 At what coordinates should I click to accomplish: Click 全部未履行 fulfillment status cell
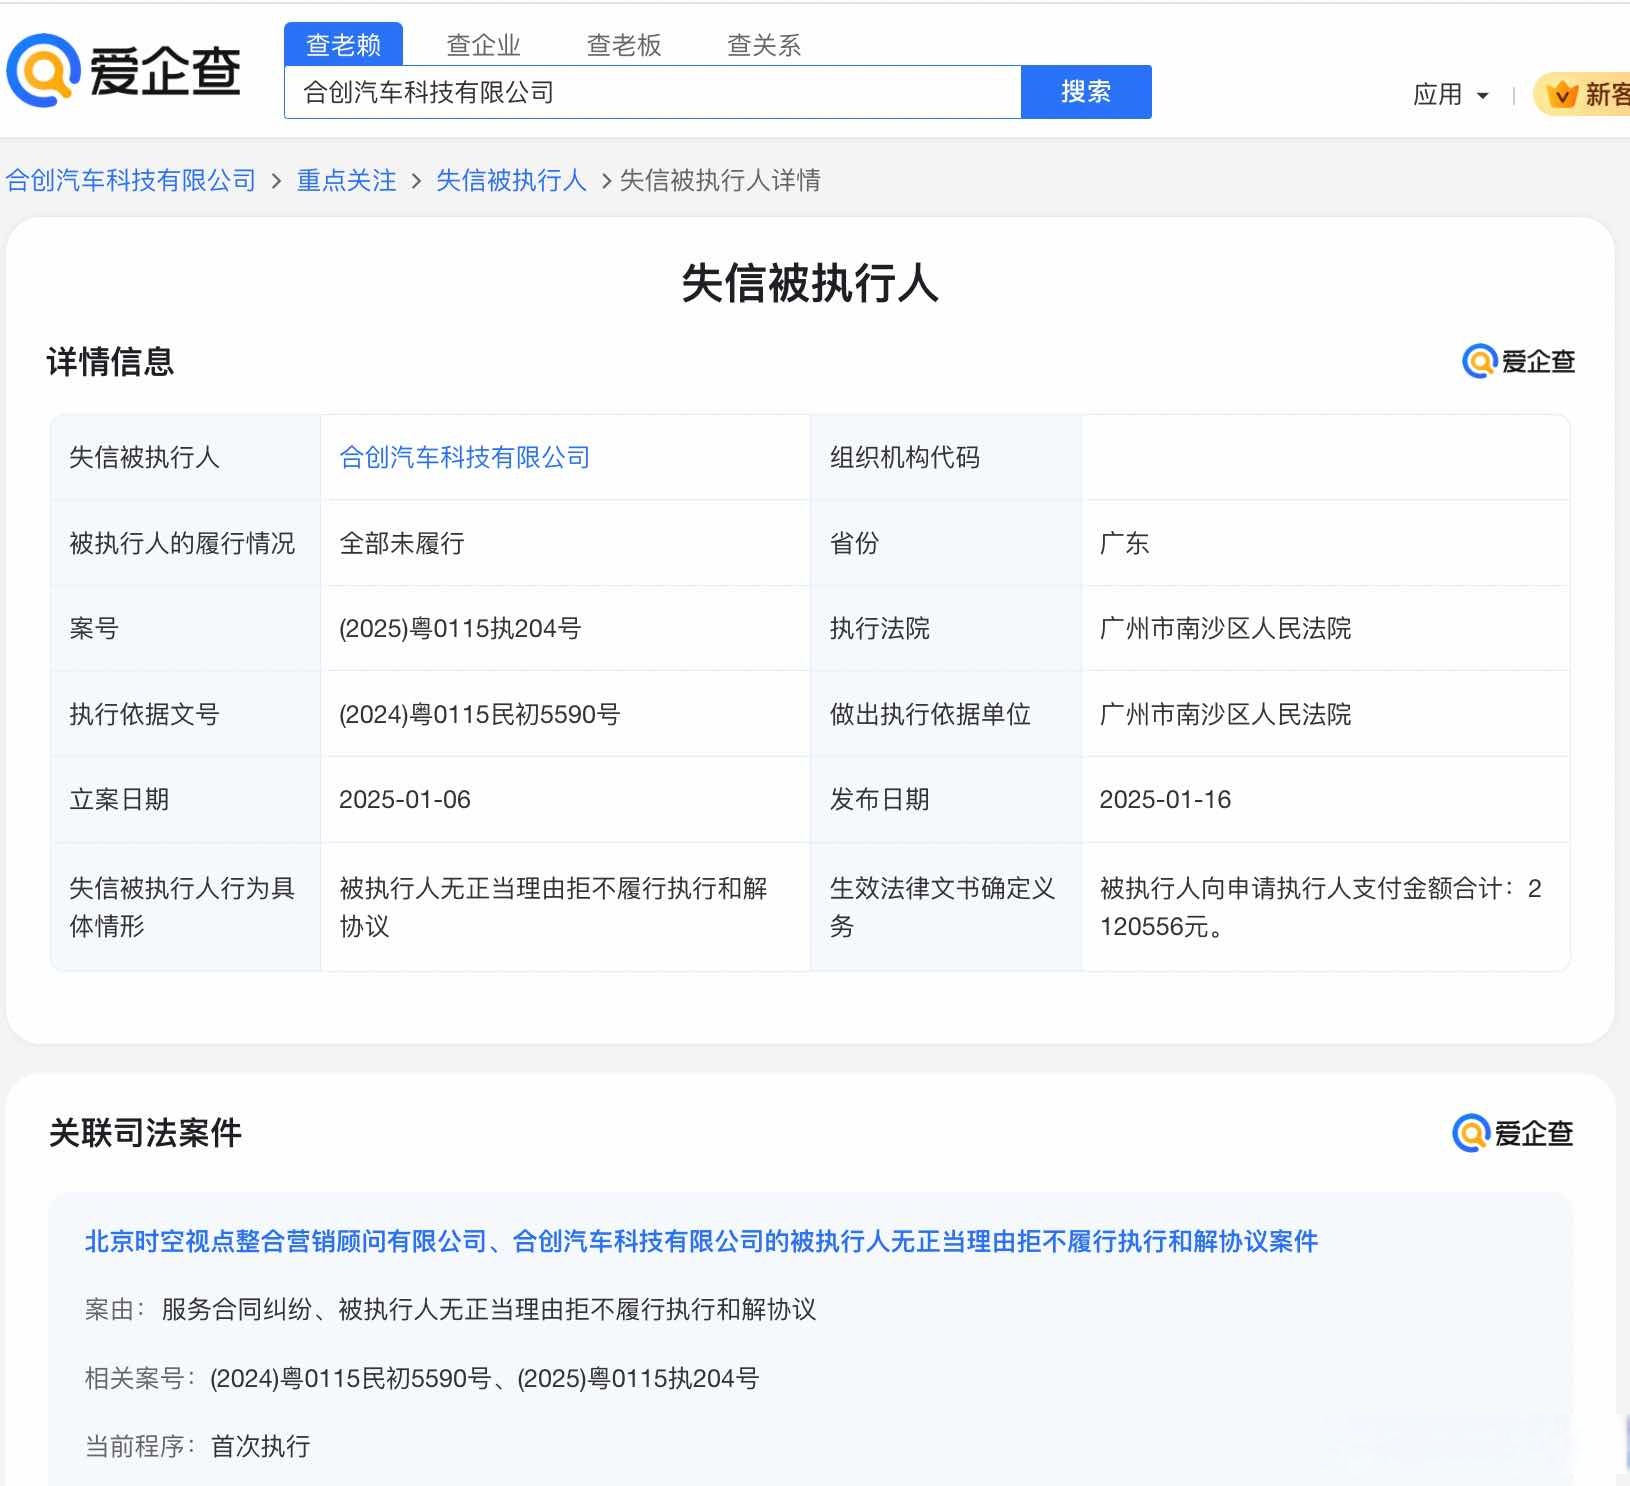tap(565, 543)
